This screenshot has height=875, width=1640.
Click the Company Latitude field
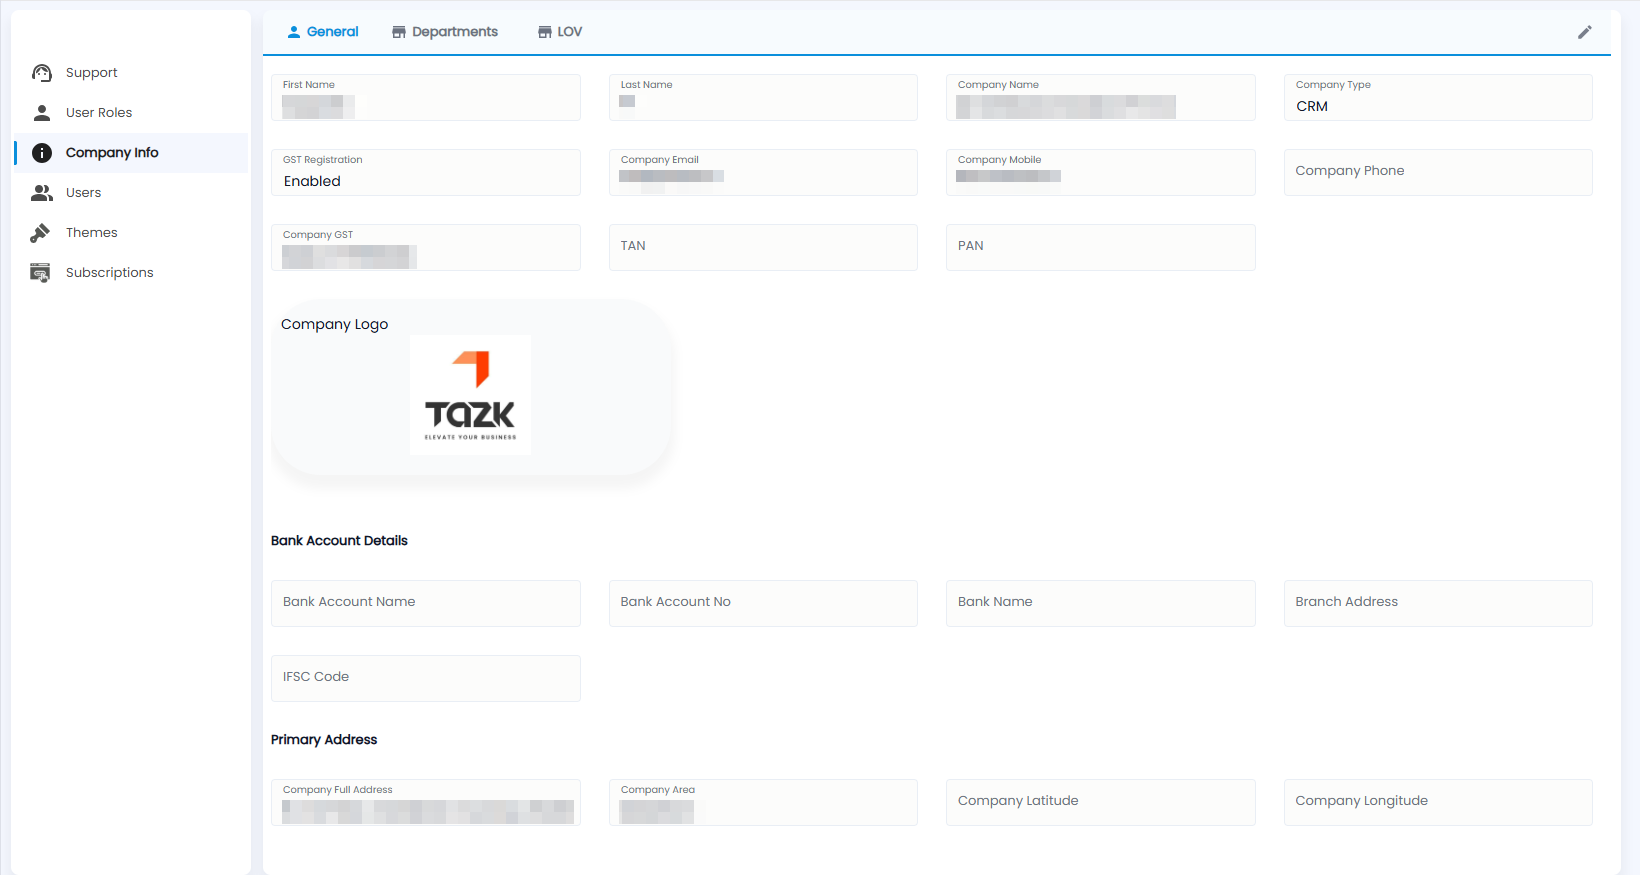pos(1101,802)
